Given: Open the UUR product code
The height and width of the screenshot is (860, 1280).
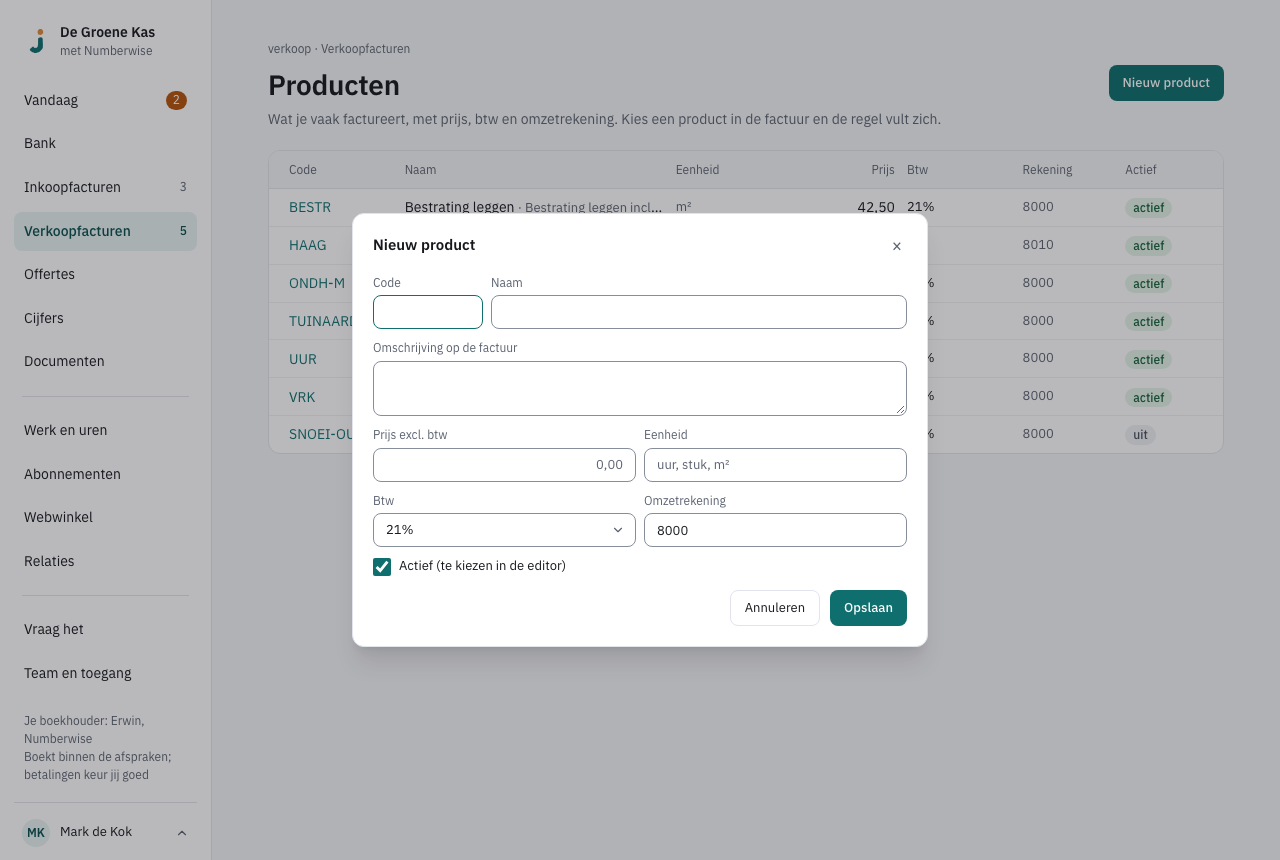Looking at the screenshot, I should tap(303, 359).
